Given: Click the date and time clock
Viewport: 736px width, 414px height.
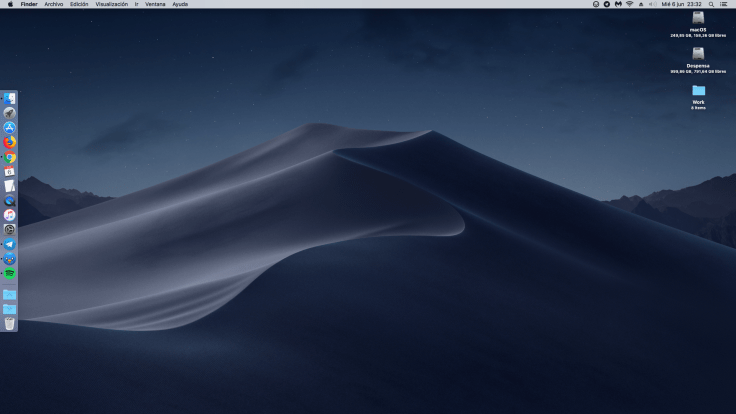Looking at the screenshot, I should pyautogui.click(x=681, y=4).
